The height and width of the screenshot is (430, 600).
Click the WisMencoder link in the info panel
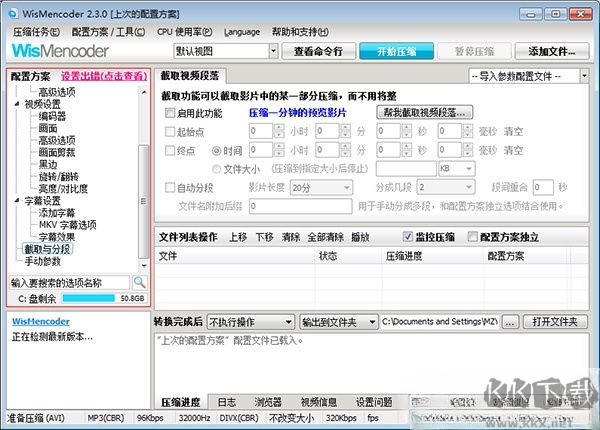(41, 321)
